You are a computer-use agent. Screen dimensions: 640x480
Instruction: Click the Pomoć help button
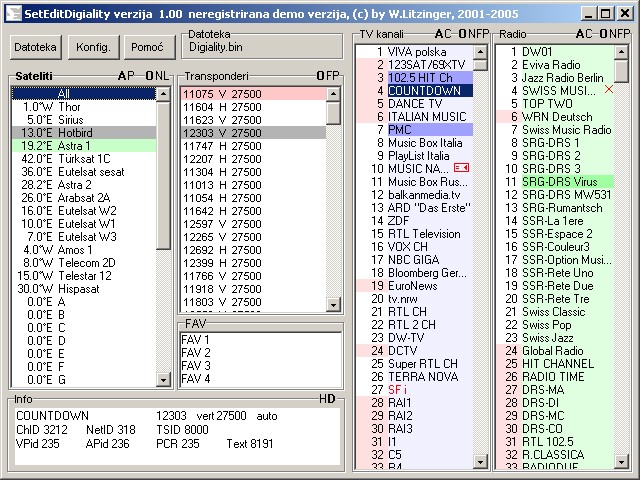[147, 47]
